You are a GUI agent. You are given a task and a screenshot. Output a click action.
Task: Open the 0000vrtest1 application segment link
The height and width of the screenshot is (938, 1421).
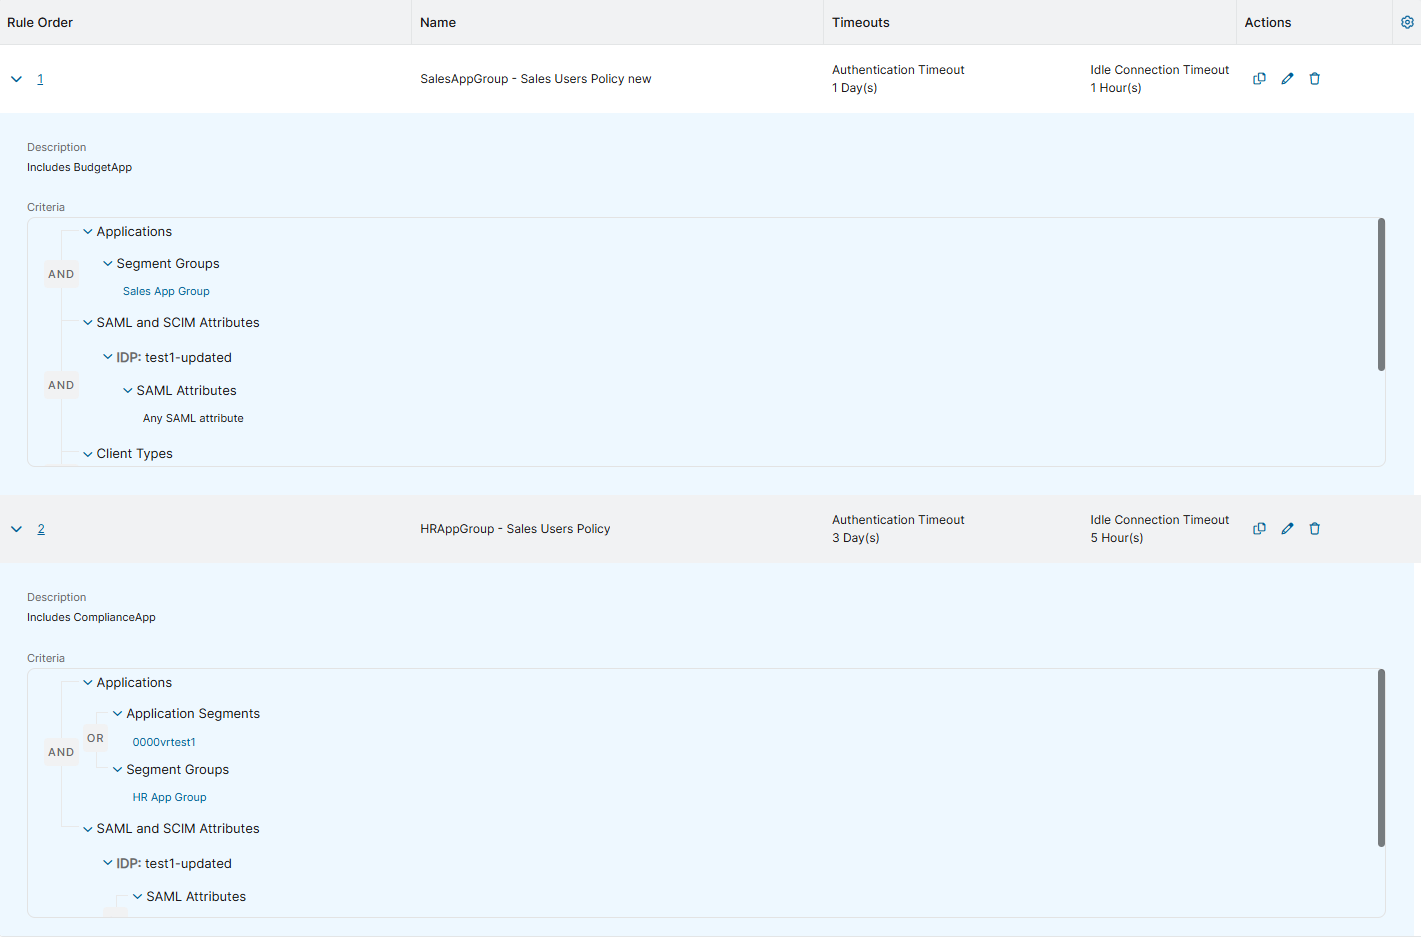point(164,742)
